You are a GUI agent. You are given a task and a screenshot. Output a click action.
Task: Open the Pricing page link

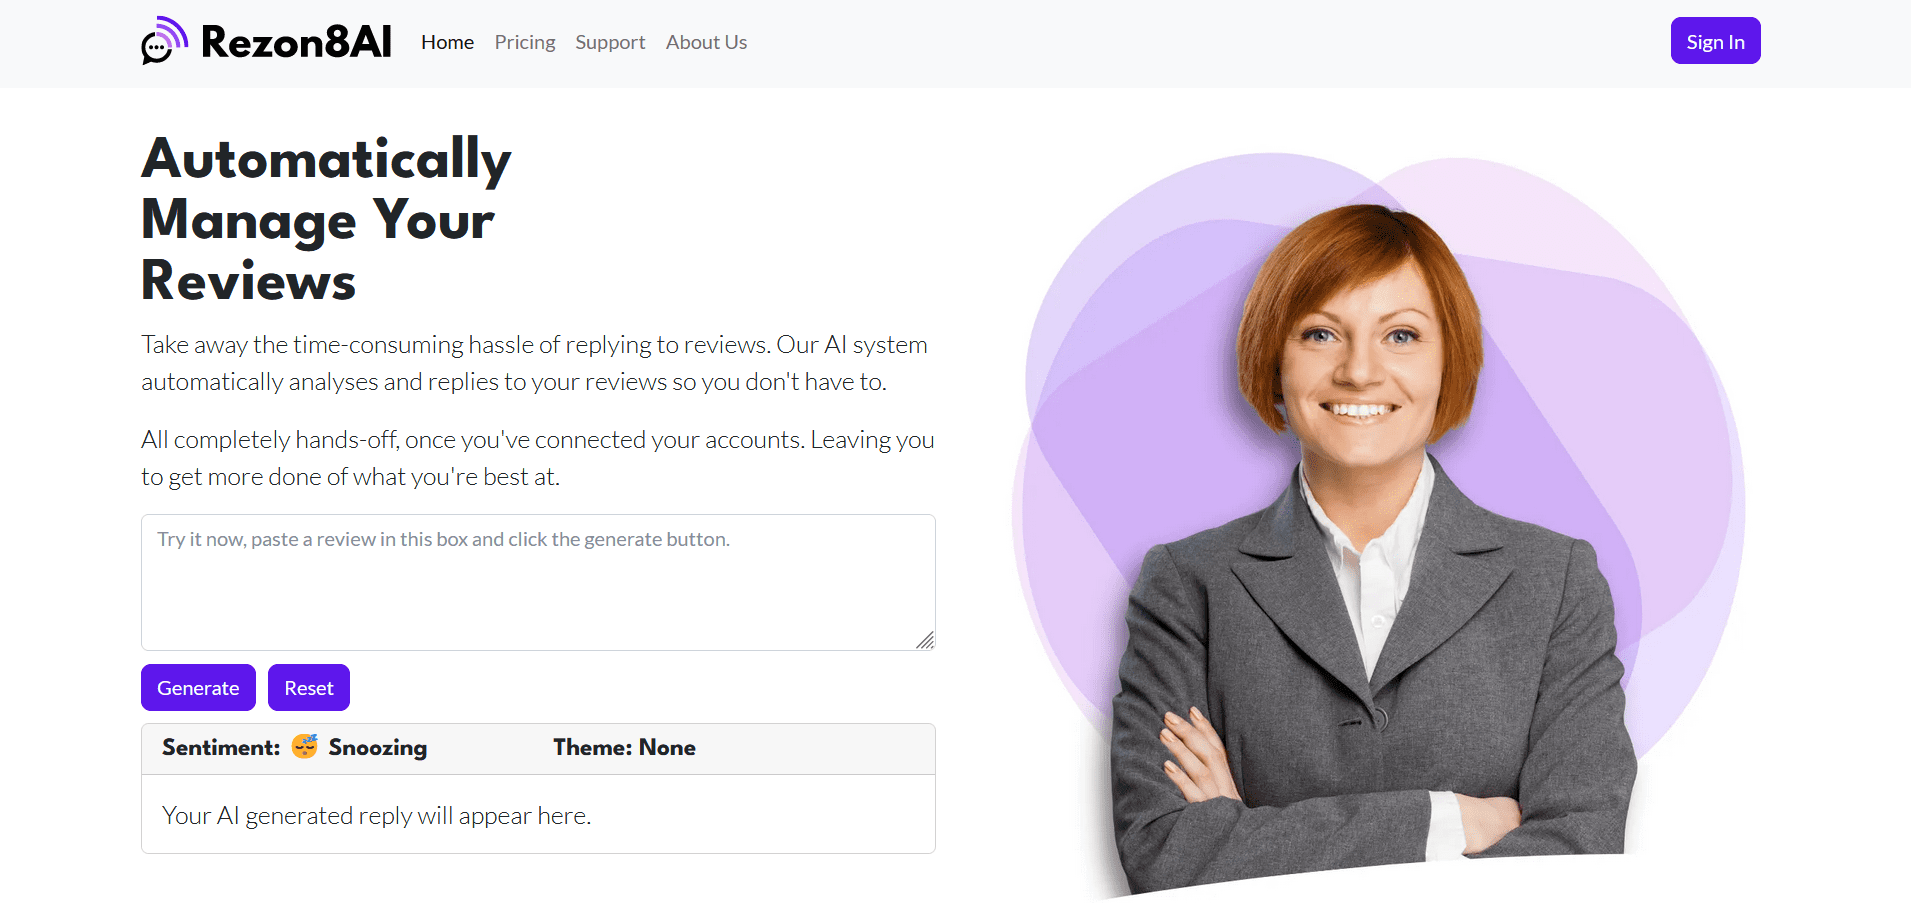525,42
